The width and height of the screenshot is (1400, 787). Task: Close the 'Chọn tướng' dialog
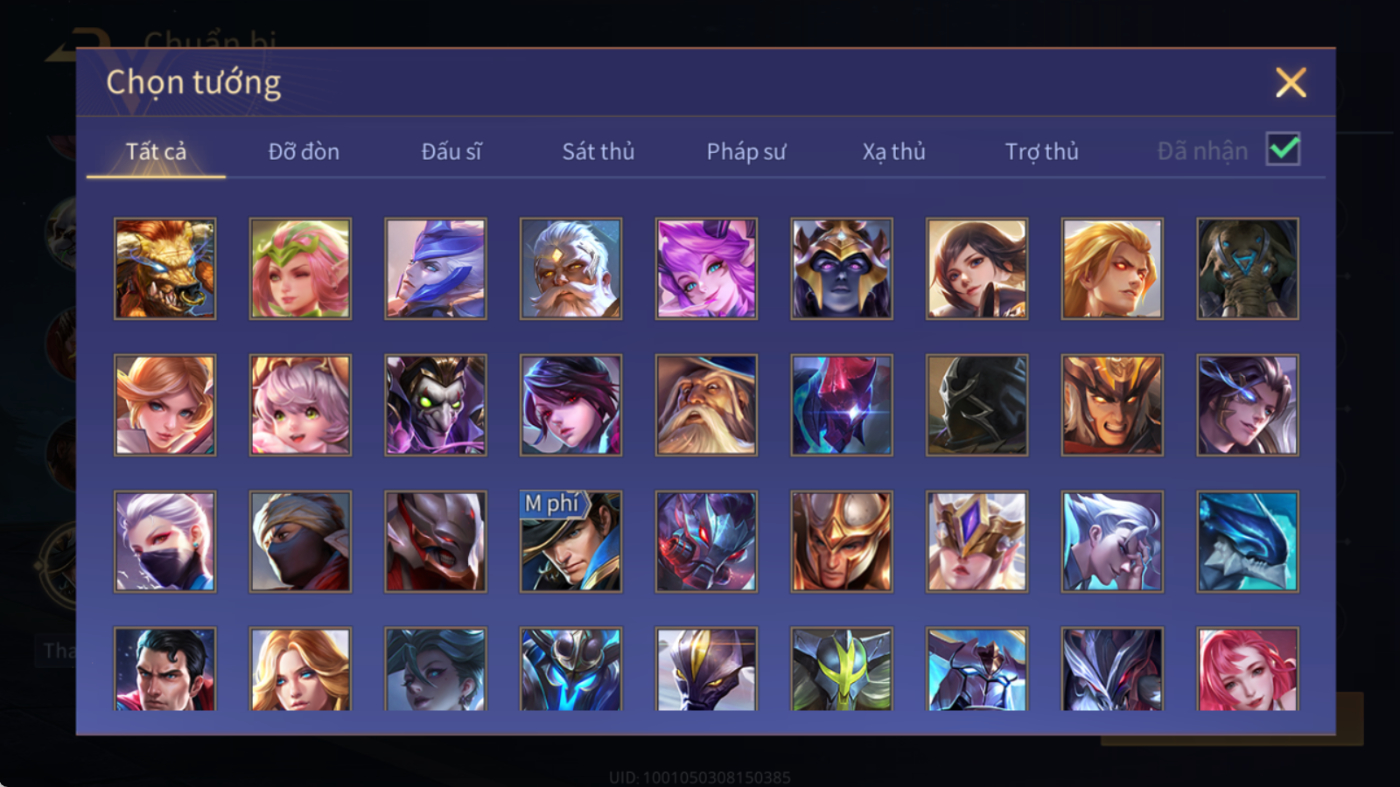click(x=1291, y=82)
